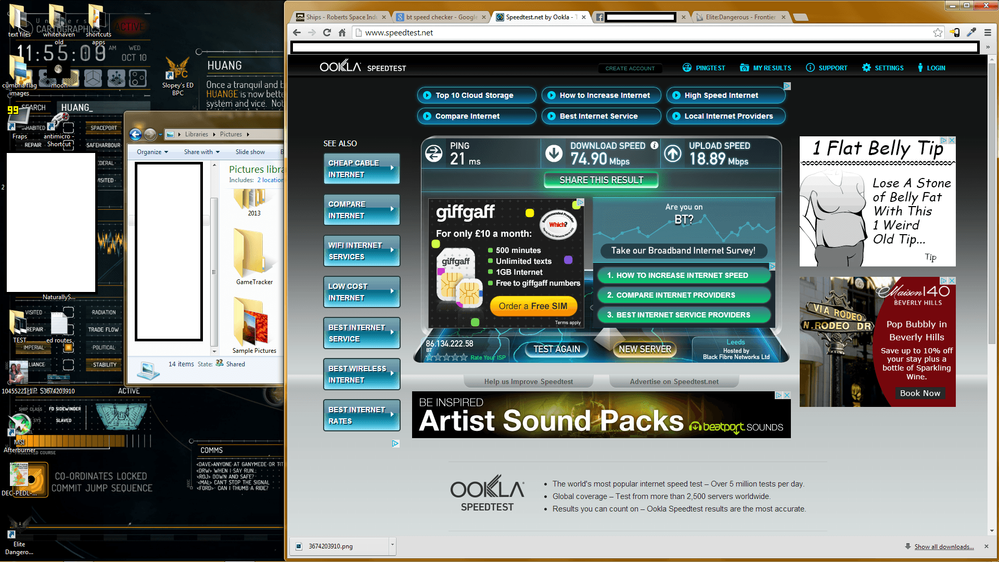Viewport: 999px width, 562px height.
Task: Open Explorer recent pages dropdown arrow
Action: pos(162,134)
